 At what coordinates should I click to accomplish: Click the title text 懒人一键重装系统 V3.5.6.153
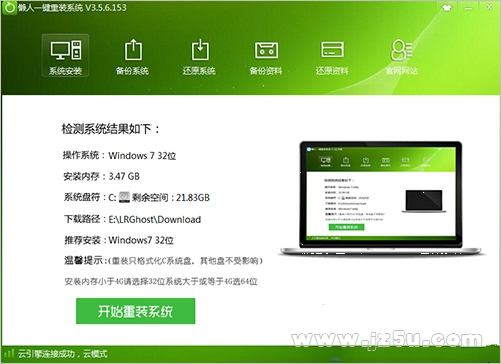point(73,7)
